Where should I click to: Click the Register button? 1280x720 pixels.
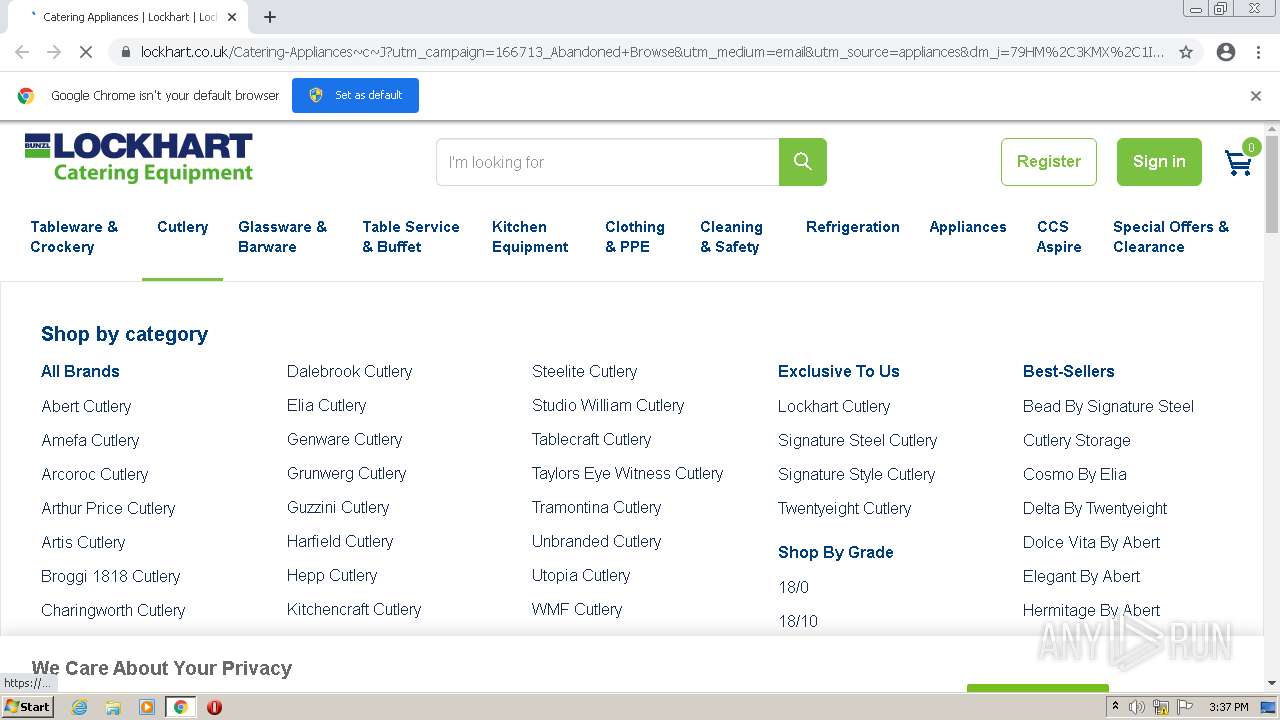point(1049,162)
